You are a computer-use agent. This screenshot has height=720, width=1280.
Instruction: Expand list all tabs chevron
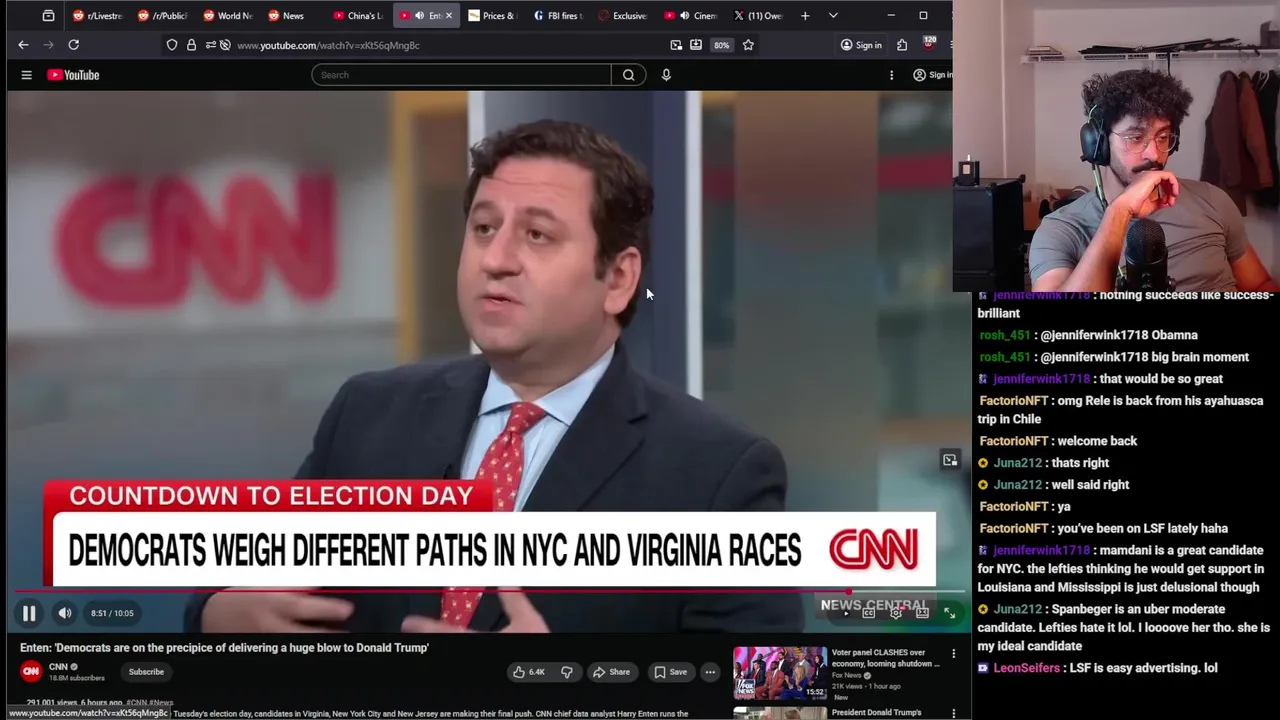tap(833, 16)
